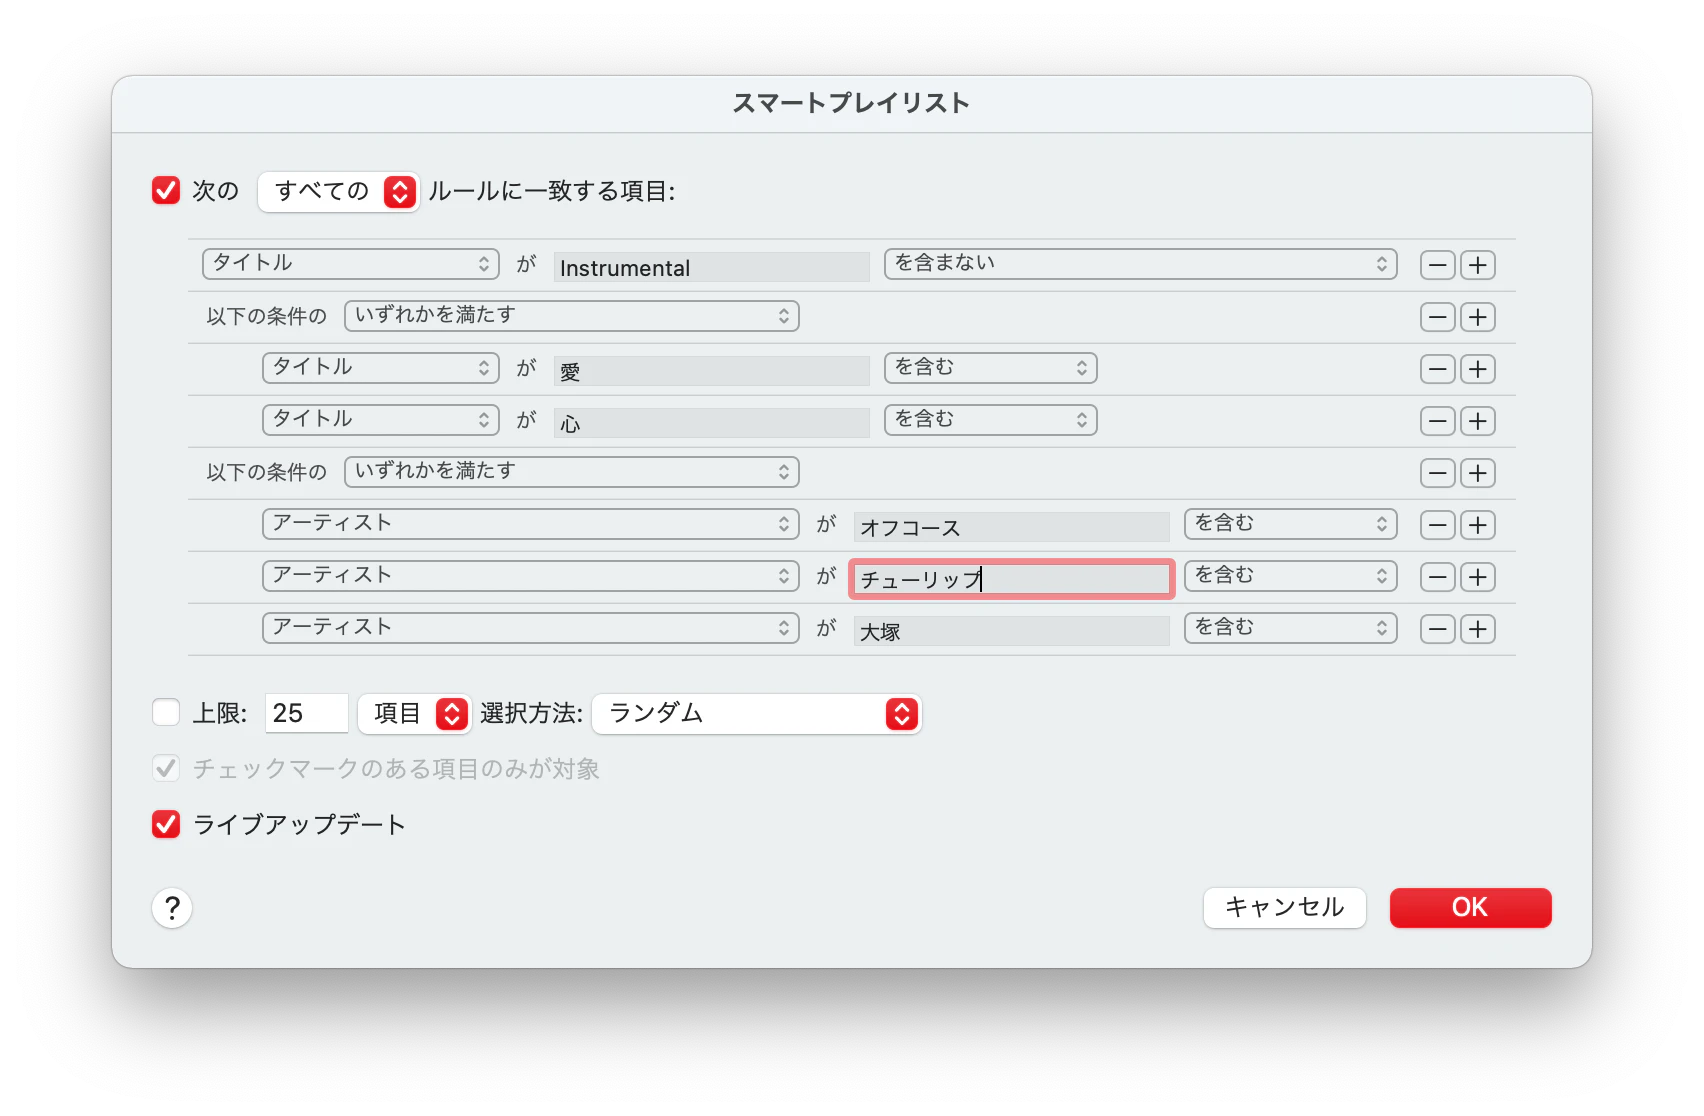Click the キャンセル button

[1285, 908]
